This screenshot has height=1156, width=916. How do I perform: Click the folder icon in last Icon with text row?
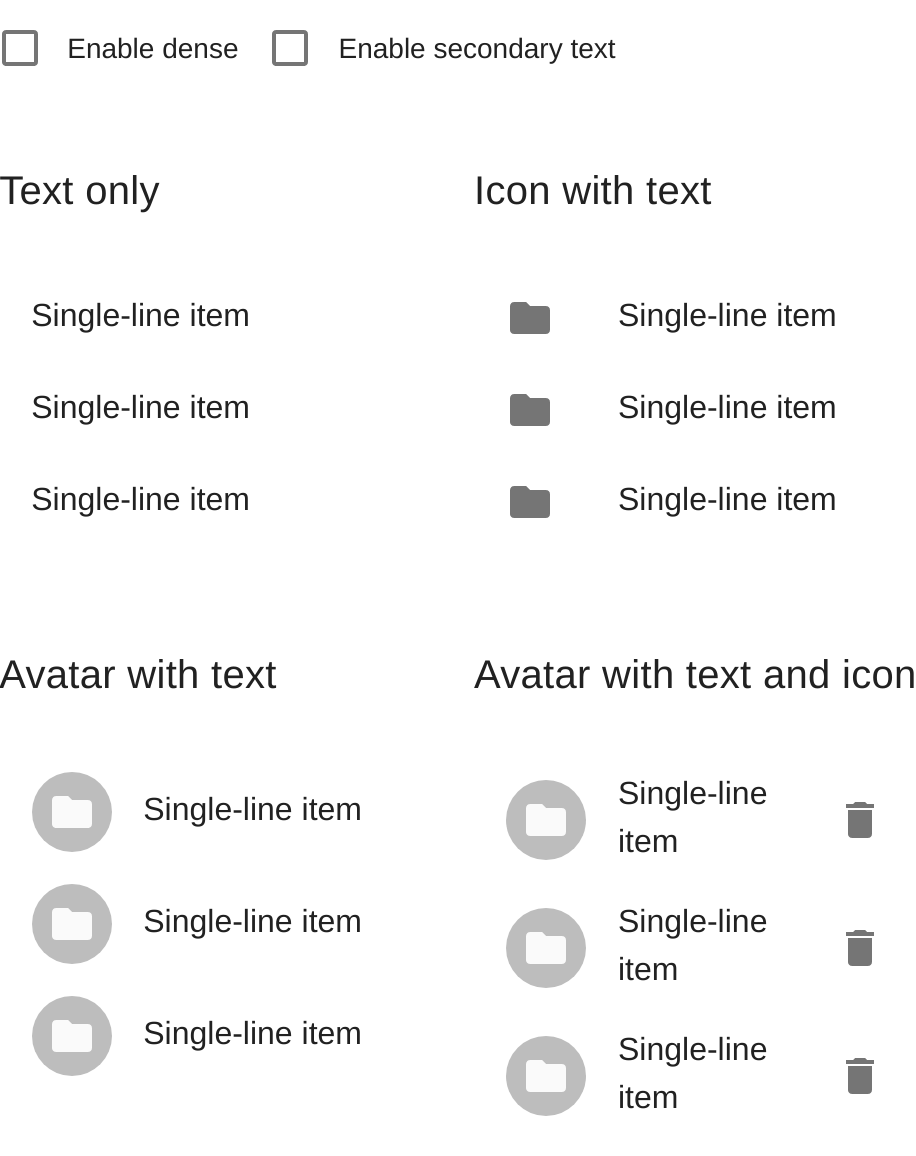[529, 501]
